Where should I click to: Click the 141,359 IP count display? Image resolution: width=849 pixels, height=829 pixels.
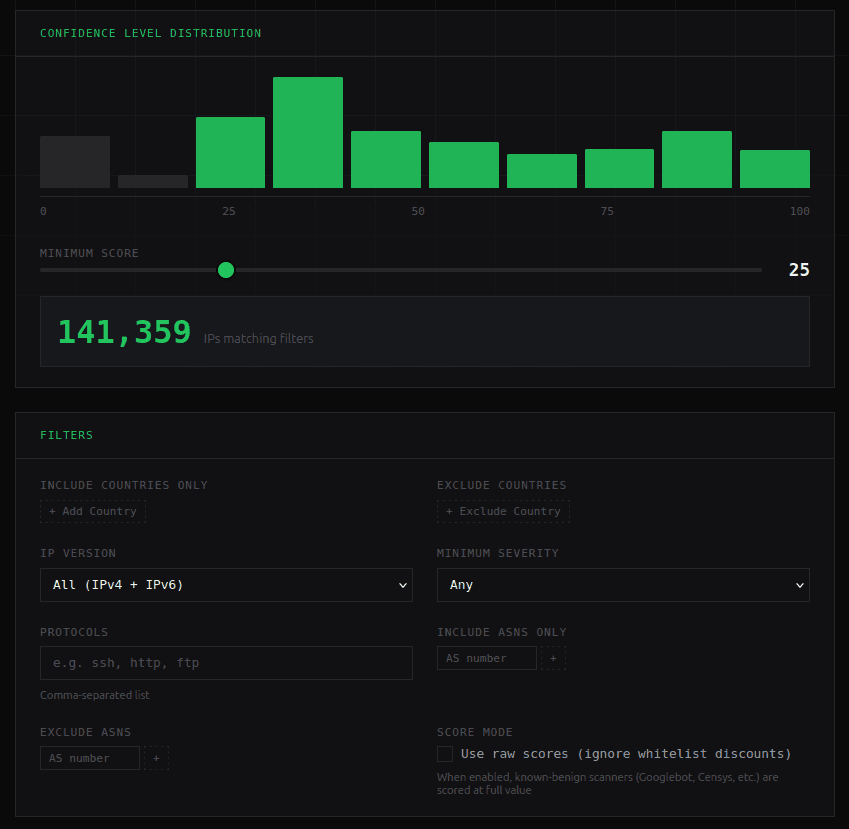pos(123,331)
